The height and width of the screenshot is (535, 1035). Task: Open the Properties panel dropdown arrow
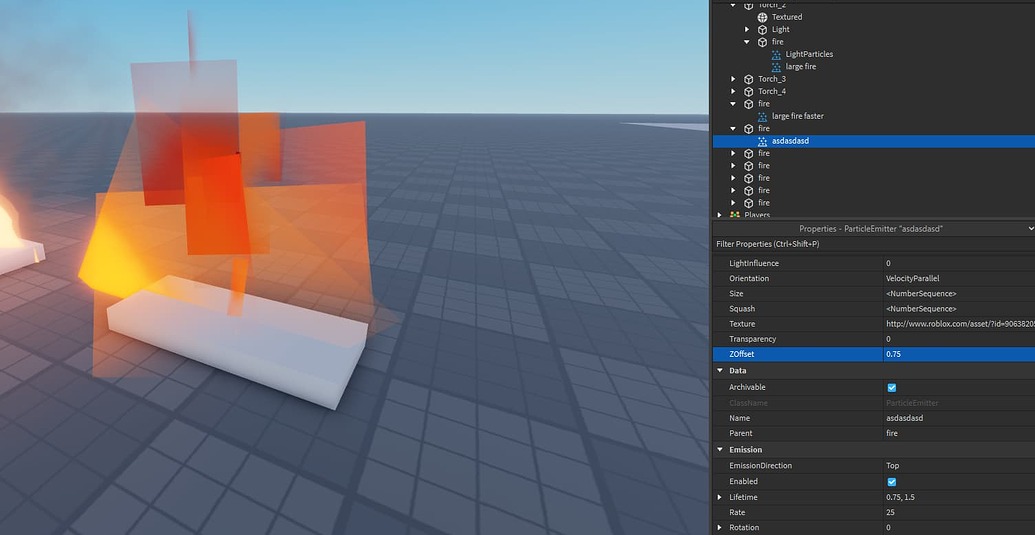(x=1030, y=229)
